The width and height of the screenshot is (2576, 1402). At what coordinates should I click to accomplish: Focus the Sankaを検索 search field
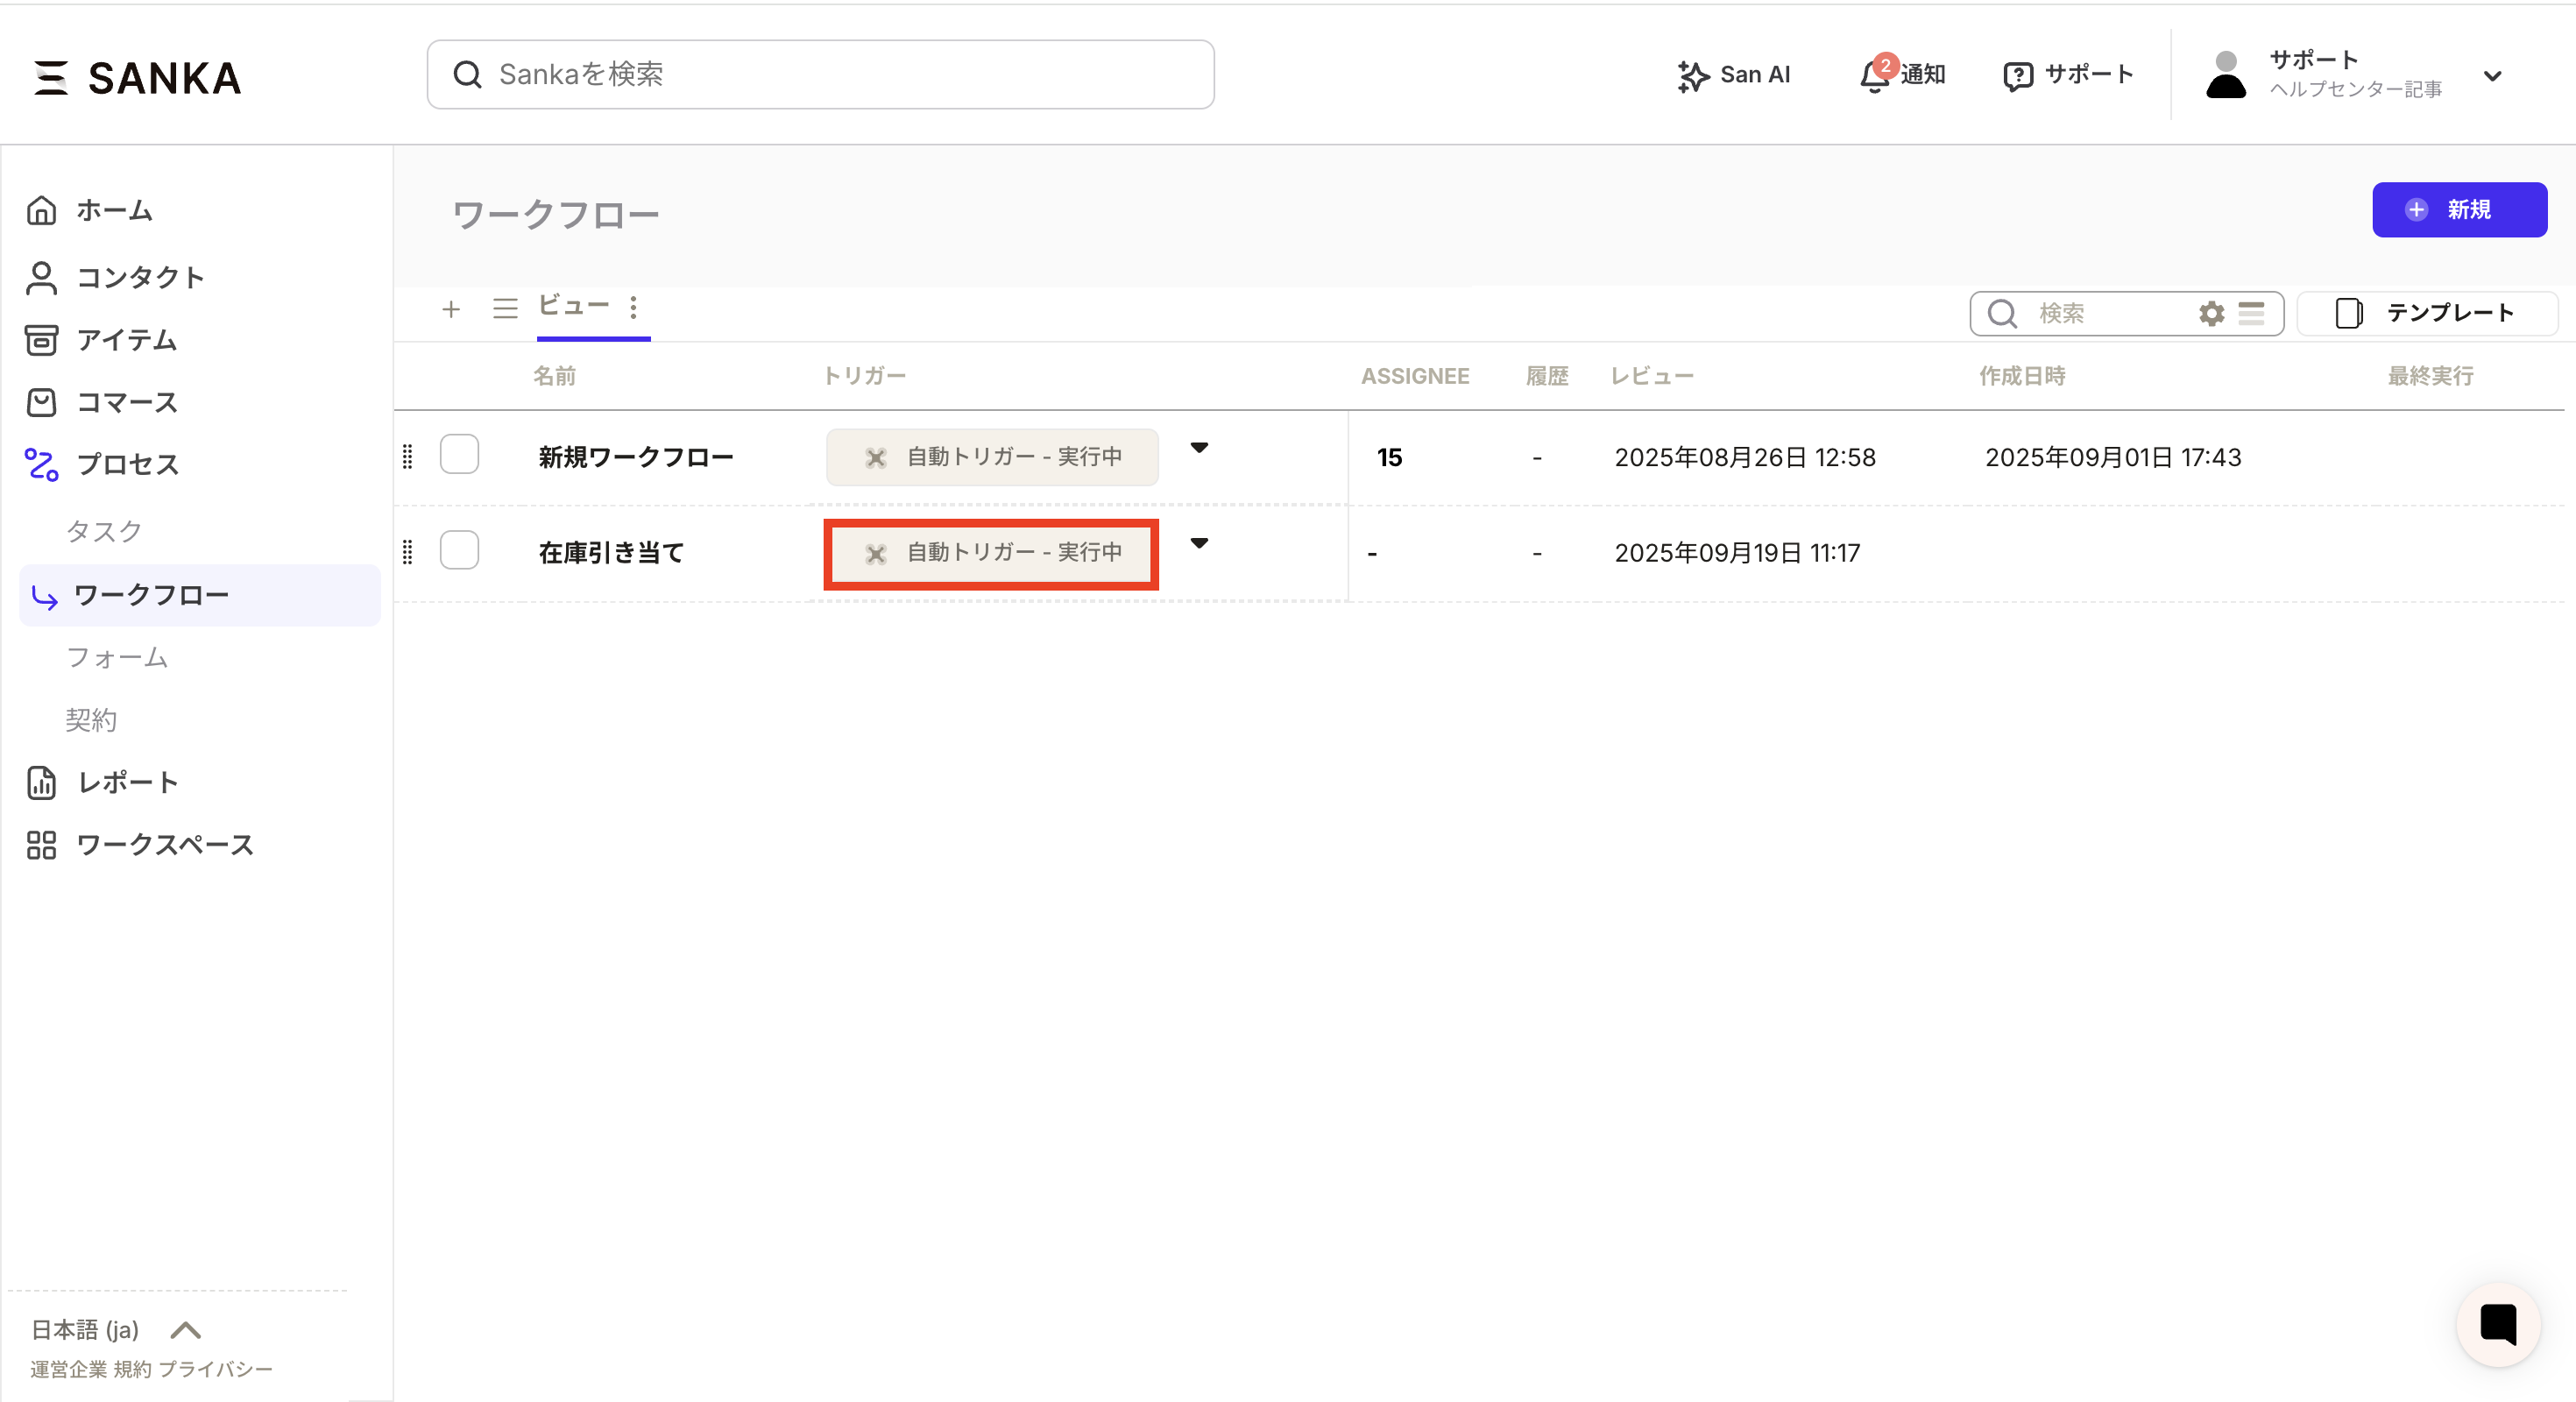pos(820,75)
